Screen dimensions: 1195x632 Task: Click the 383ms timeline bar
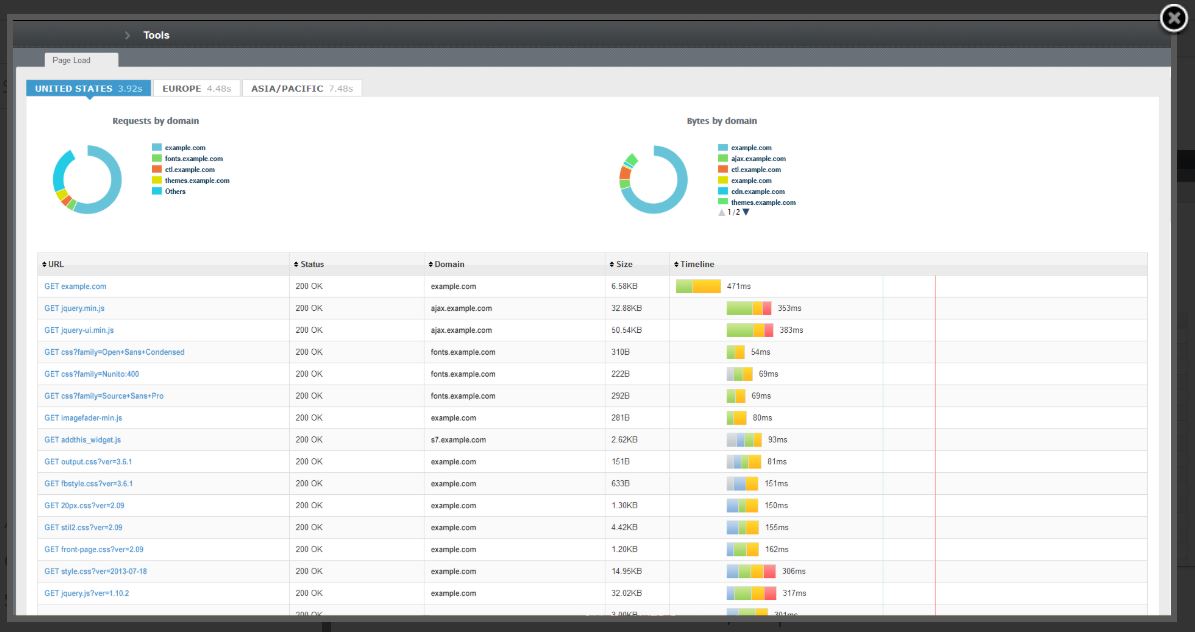(750, 330)
